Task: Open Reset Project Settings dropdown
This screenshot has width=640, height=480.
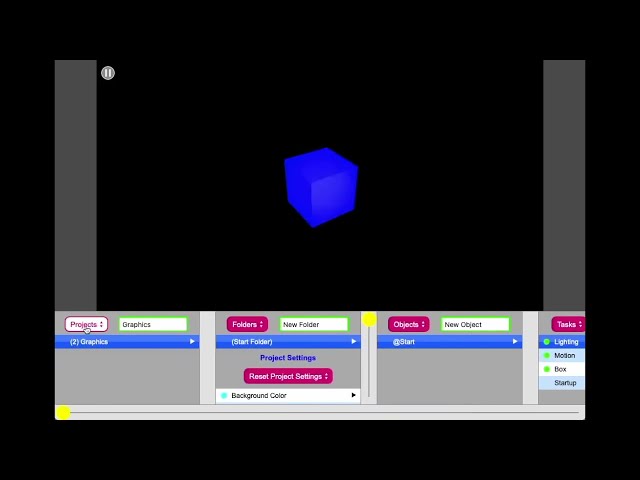Action: [288, 376]
